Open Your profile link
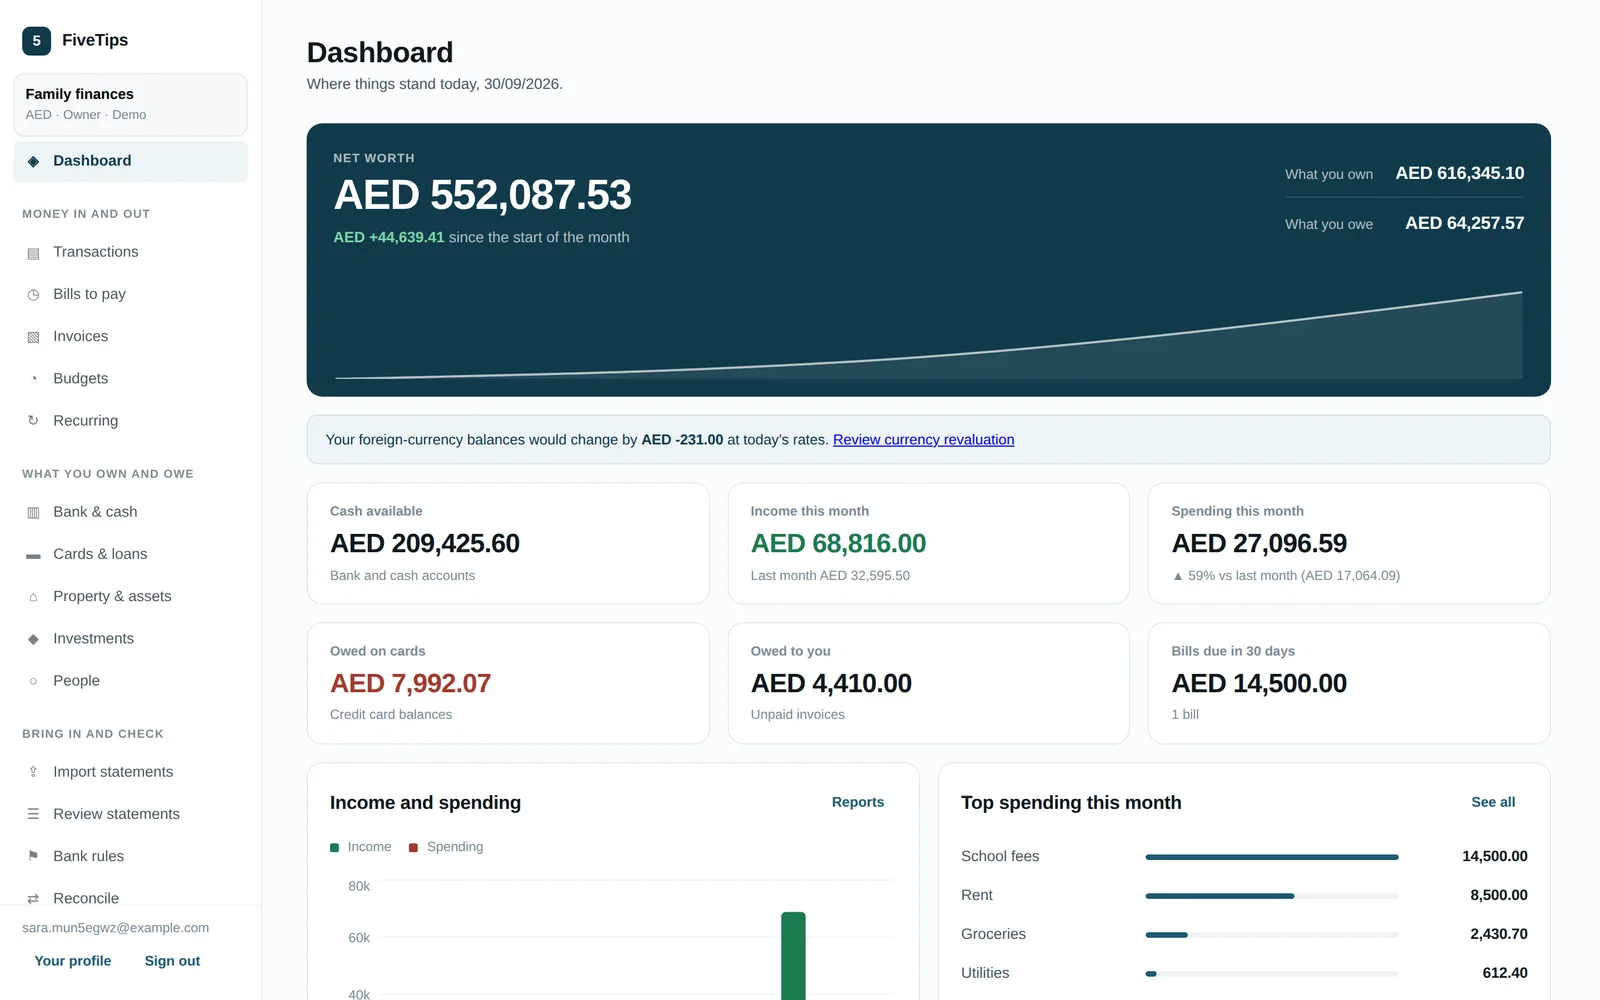This screenshot has height=1000, width=1600. 73,961
